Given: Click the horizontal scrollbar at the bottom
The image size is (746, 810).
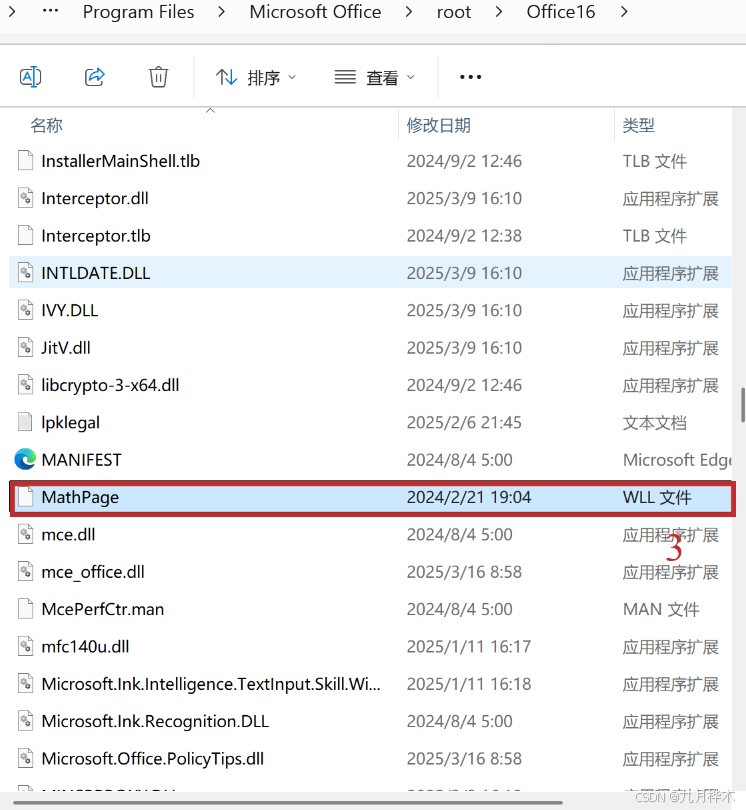Looking at the screenshot, I should click(287, 803).
